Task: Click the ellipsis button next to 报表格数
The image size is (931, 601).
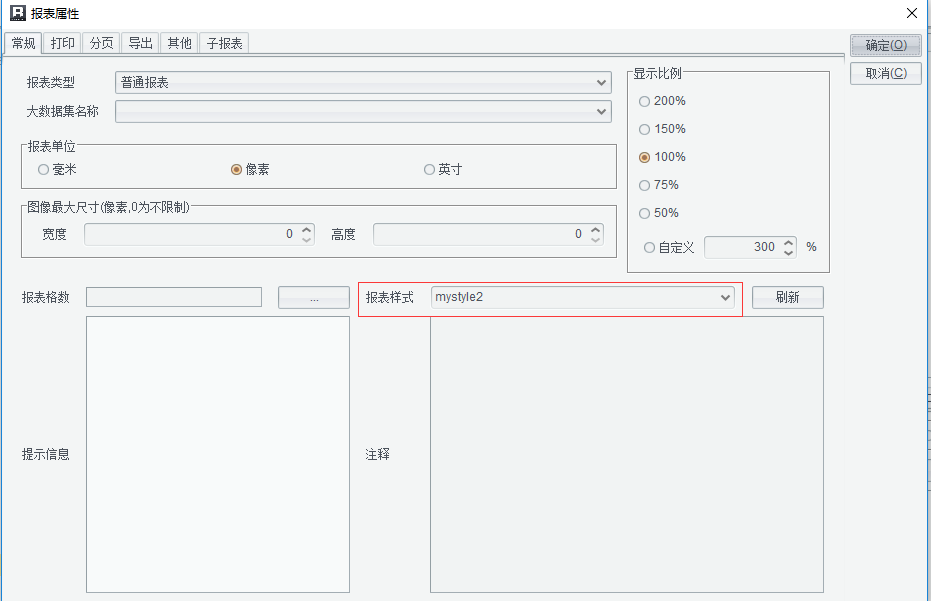Action: coord(313,298)
